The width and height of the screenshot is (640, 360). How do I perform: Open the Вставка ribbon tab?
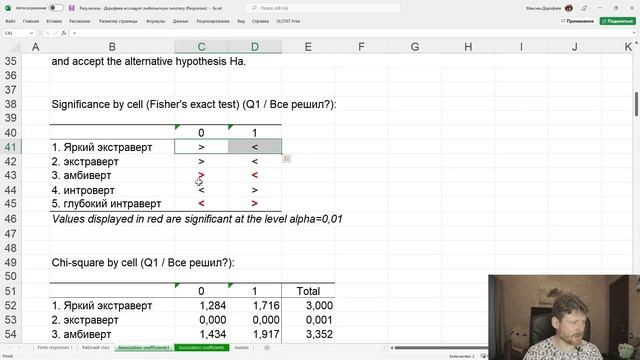[x=54, y=21]
